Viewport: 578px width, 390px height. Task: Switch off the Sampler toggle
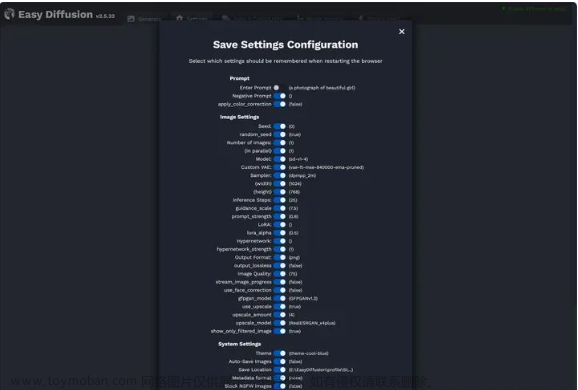coord(280,175)
